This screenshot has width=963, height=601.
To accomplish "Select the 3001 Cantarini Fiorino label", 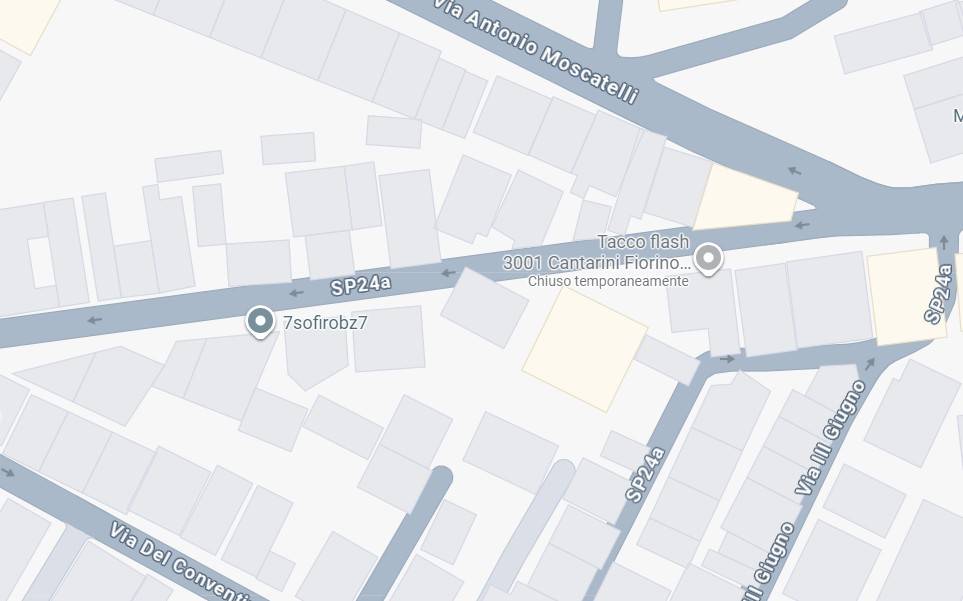I will tap(596, 263).
